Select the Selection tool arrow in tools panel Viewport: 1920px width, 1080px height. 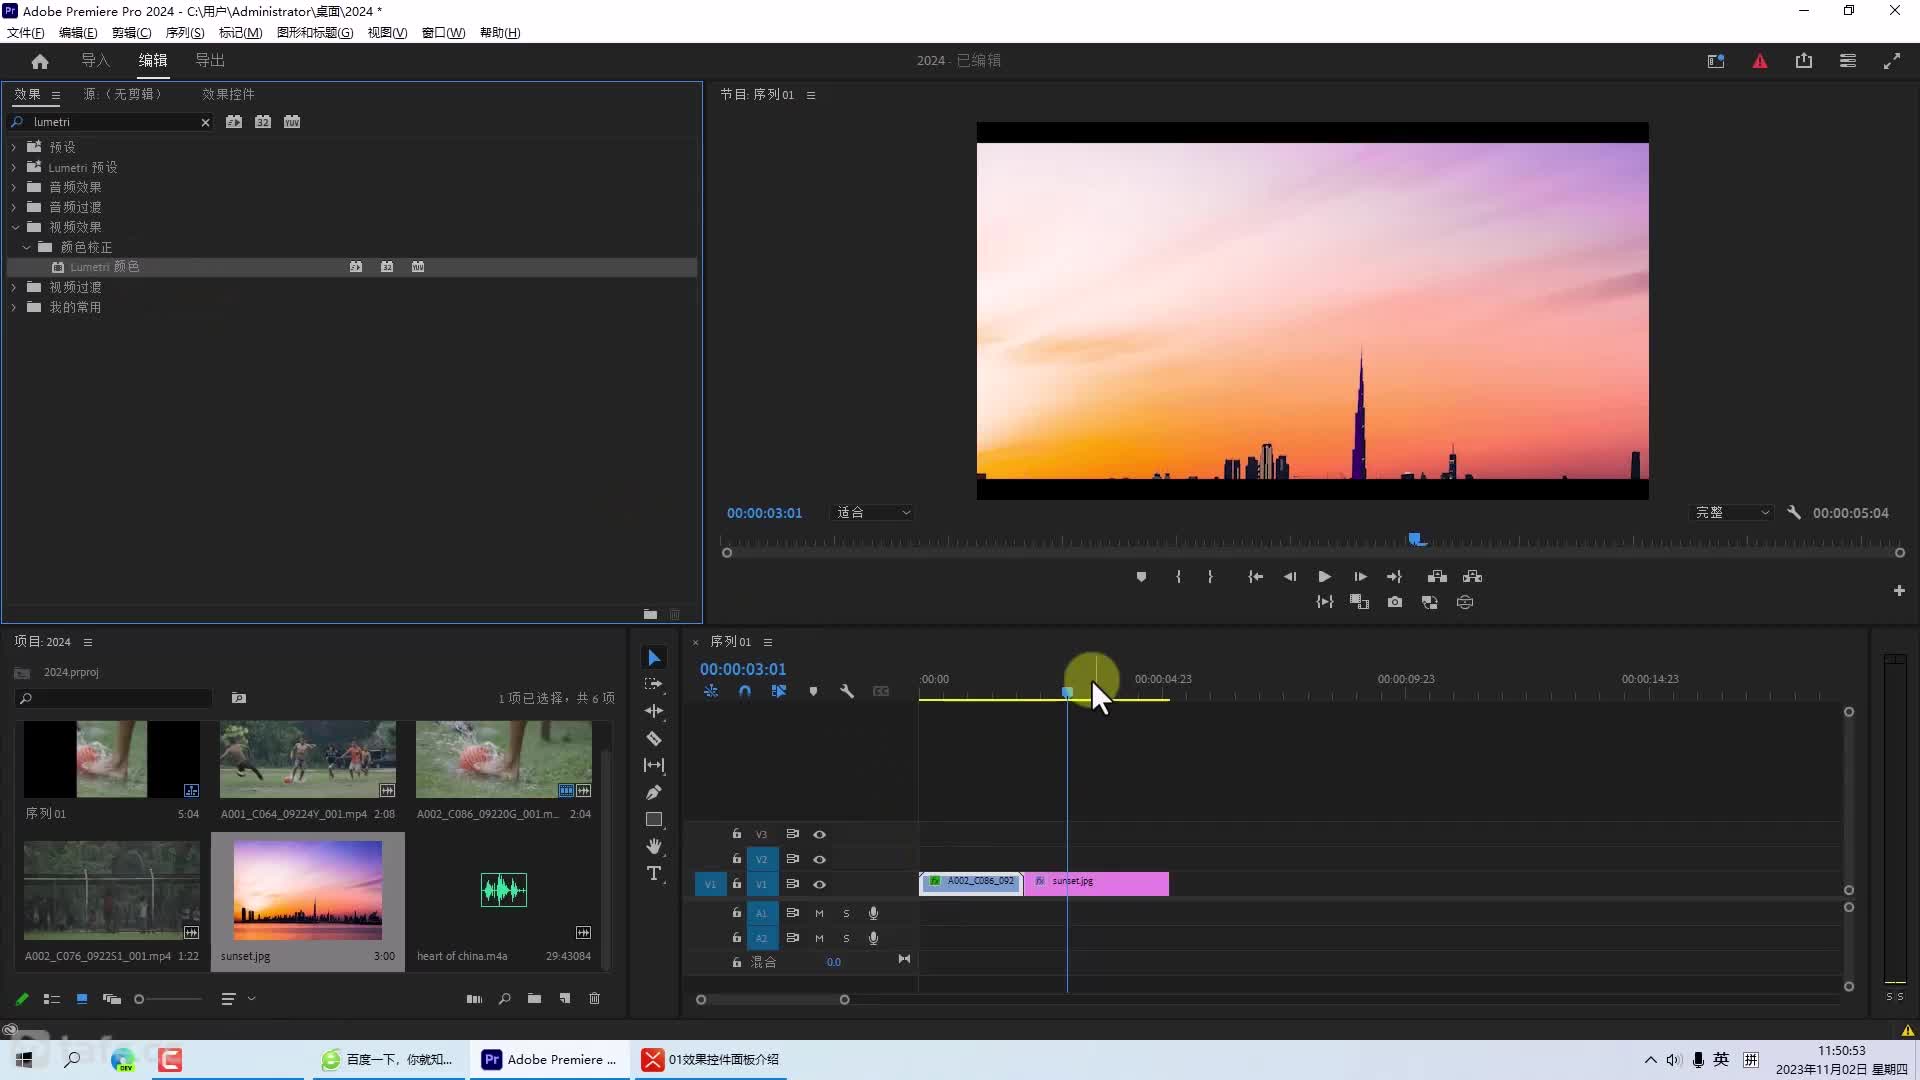click(654, 658)
